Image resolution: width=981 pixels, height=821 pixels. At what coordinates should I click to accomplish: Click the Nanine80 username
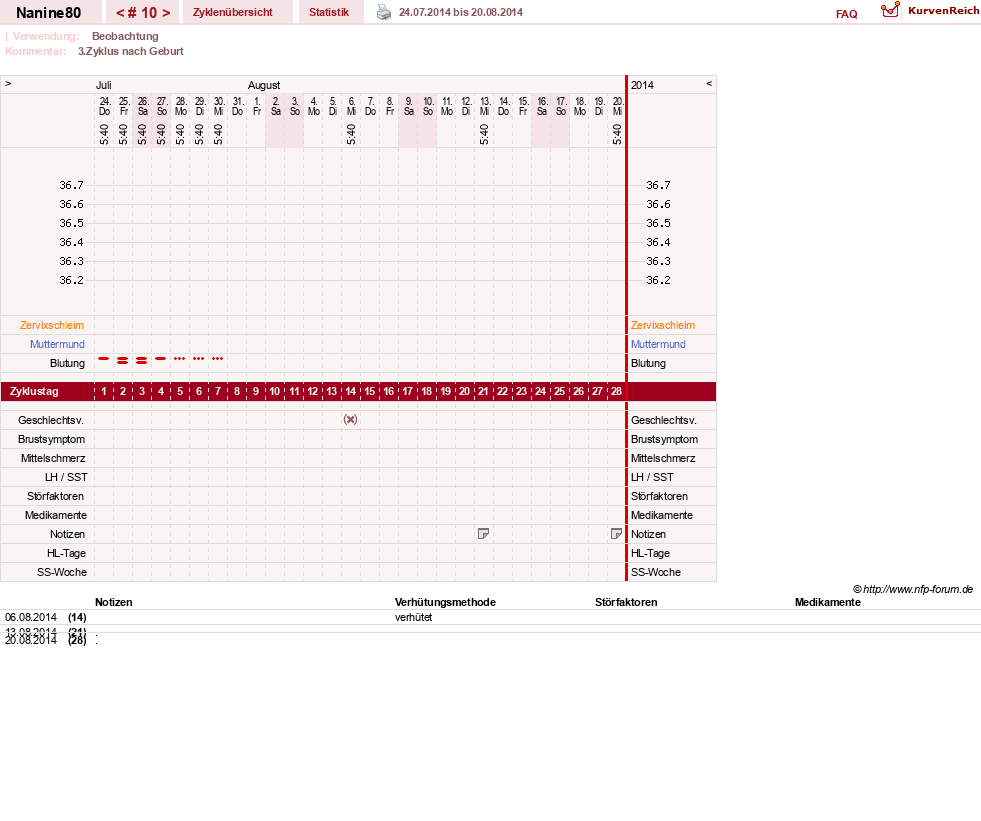pos(48,13)
